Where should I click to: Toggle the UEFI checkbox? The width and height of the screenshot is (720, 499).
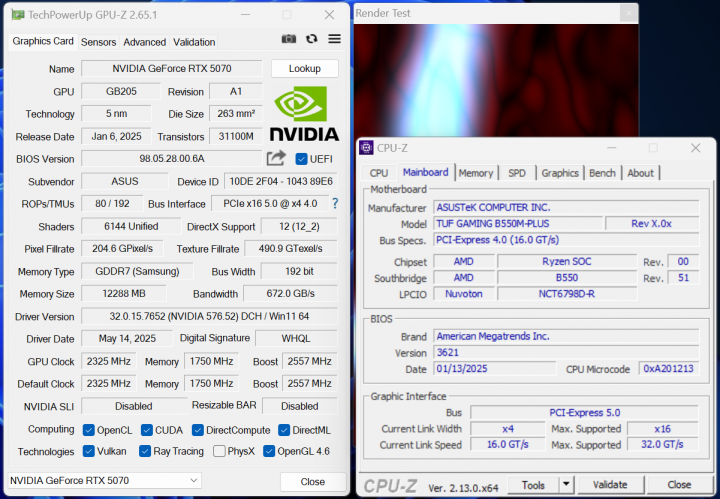[301, 159]
